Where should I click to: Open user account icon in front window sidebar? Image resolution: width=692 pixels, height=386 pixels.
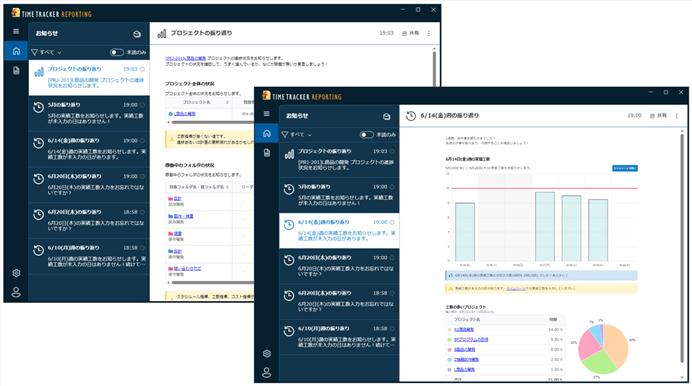tap(267, 373)
